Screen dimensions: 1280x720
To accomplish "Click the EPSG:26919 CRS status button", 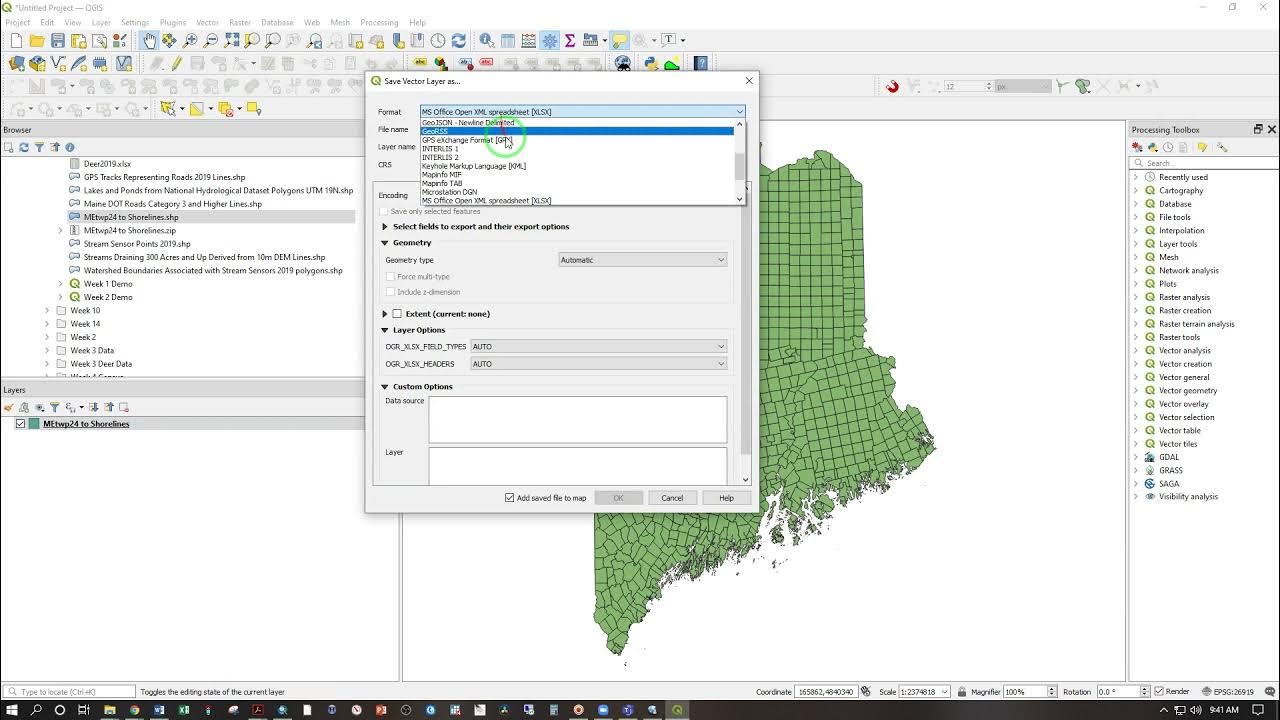I will coord(1227,692).
